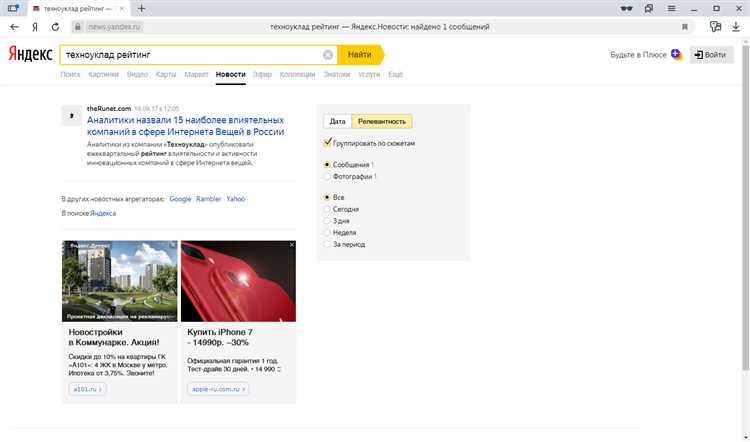Switch to the Видео tab
This screenshot has height=442, width=750.
(137, 74)
